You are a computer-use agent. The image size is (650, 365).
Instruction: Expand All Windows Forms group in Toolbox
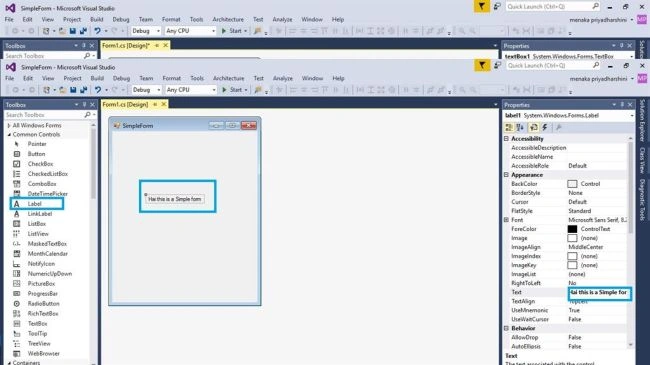point(9,125)
